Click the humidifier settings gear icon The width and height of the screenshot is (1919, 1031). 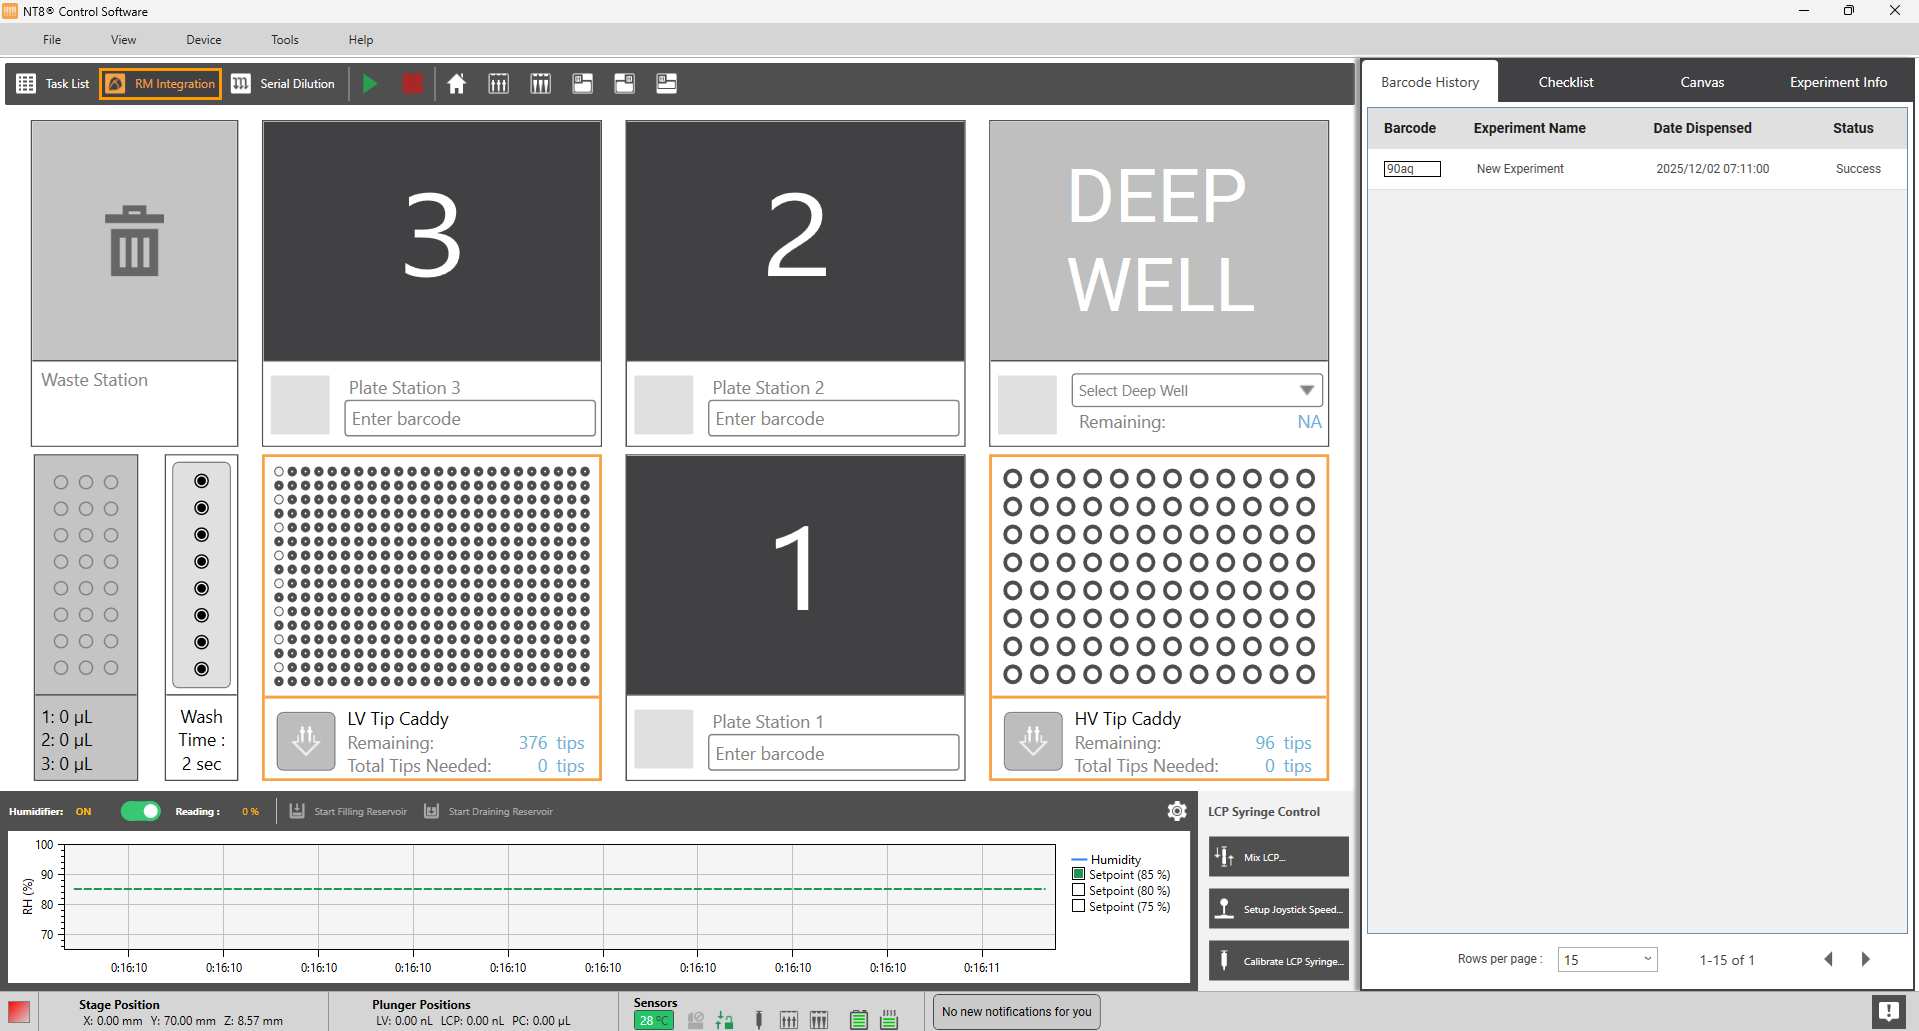point(1177,811)
